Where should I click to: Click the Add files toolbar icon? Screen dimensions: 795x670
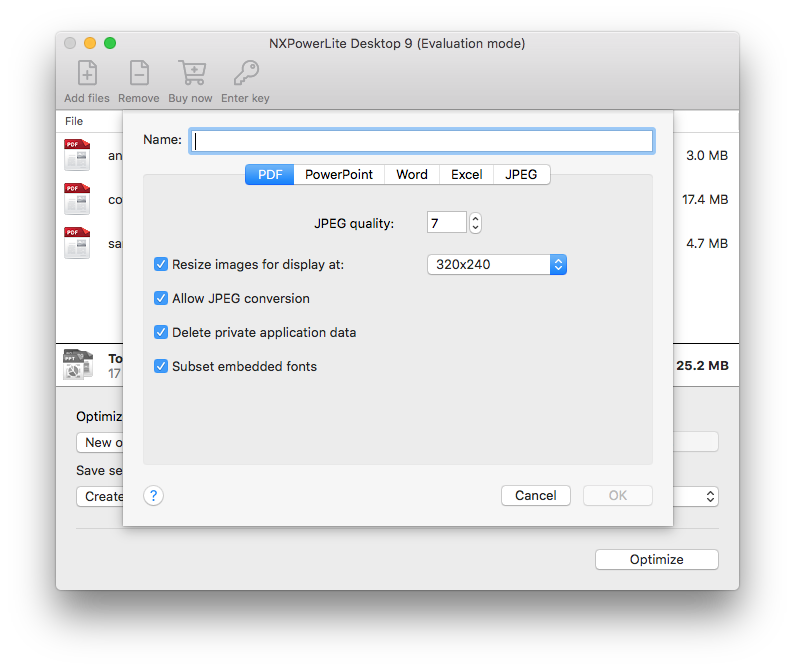(x=87, y=73)
